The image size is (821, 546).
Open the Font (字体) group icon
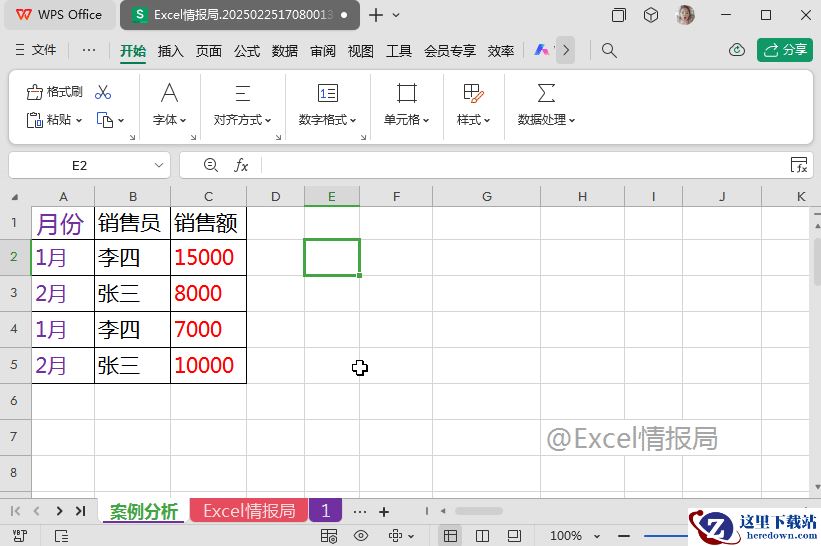point(169,93)
